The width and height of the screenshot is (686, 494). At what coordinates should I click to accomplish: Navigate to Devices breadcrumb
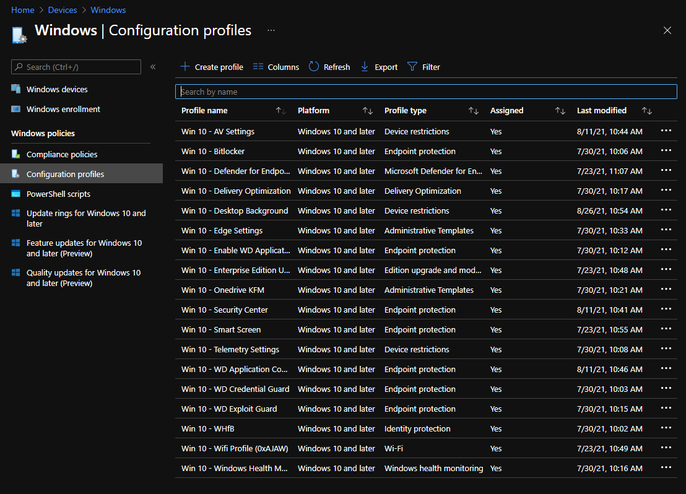click(62, 10)
